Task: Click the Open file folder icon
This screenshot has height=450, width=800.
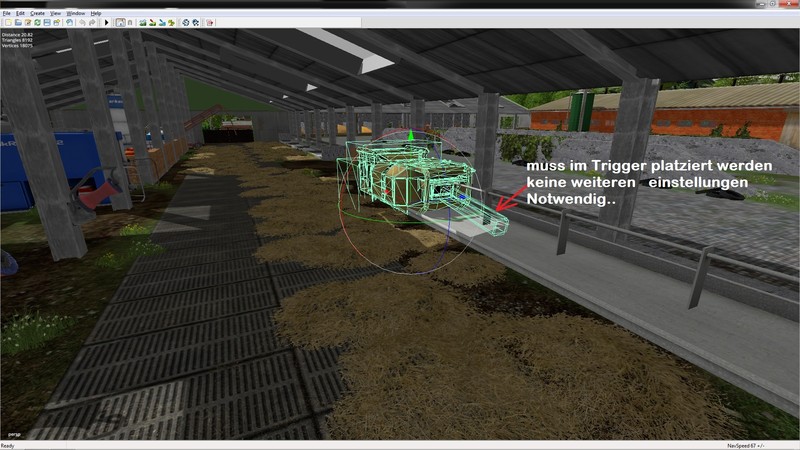Action: coord(17,21)
